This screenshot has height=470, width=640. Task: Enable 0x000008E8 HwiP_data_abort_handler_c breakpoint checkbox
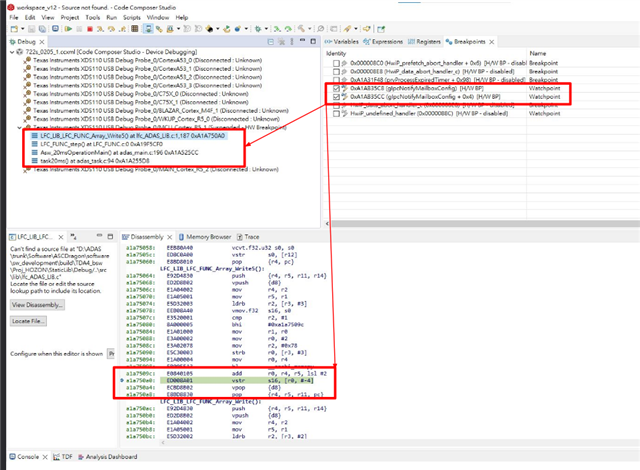tap(336, 72)
